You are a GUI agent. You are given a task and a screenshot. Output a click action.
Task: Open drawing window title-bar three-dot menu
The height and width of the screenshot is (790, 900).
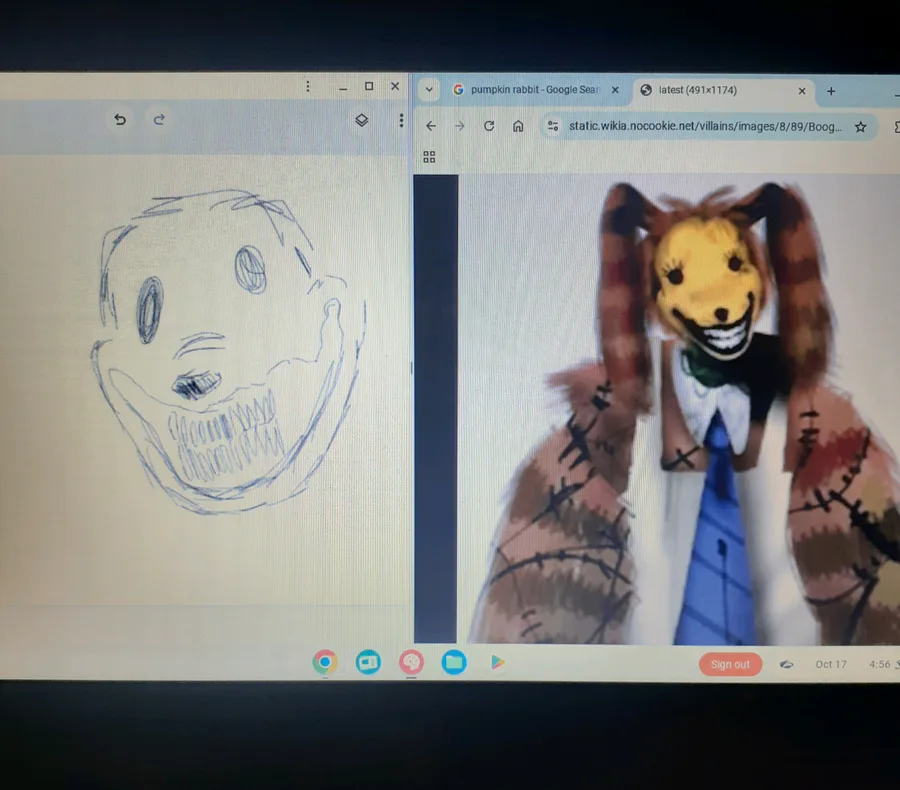click(308, 86)
